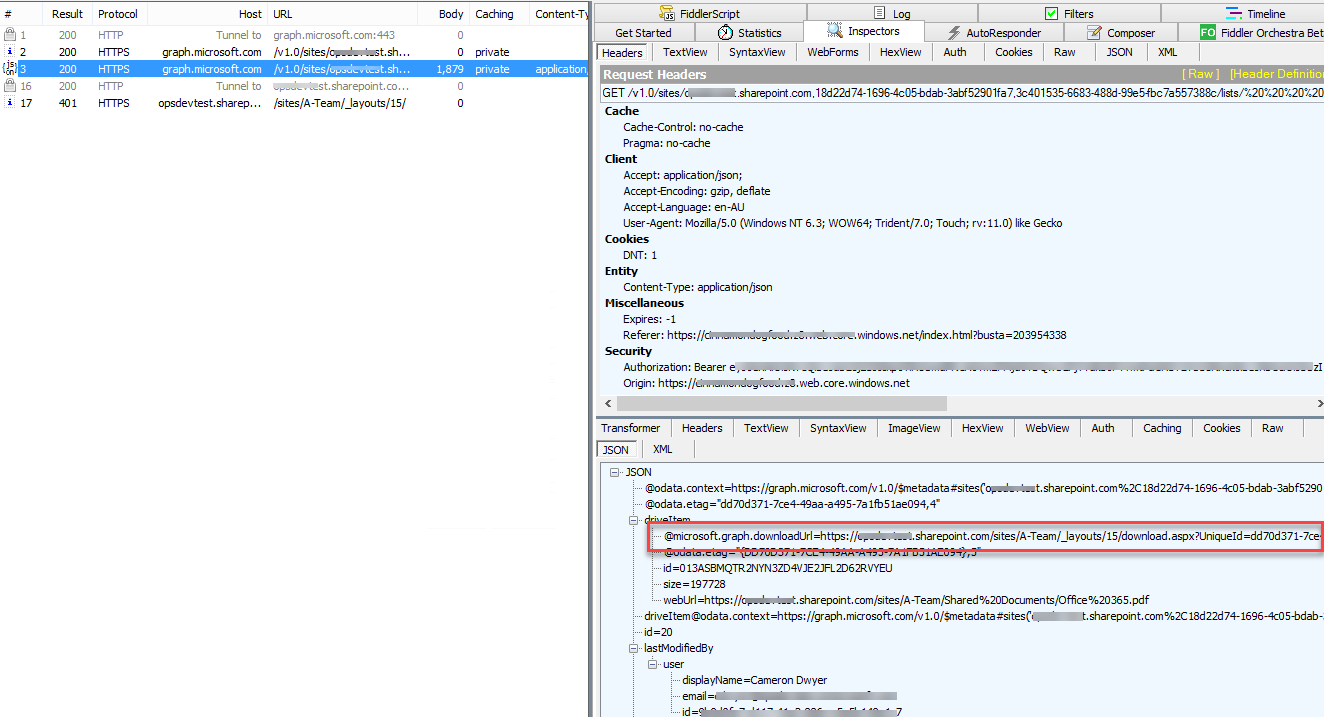
Task: Select the request Headers tab
Action: coord(623,52)
